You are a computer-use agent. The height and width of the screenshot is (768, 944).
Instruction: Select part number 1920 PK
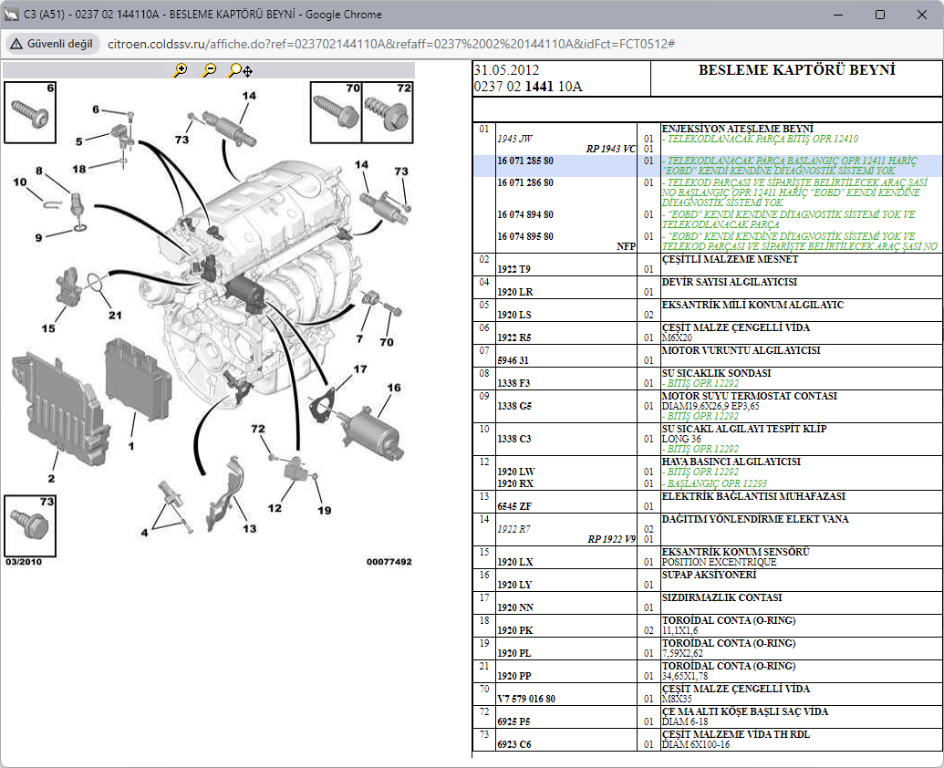(514, 630)
